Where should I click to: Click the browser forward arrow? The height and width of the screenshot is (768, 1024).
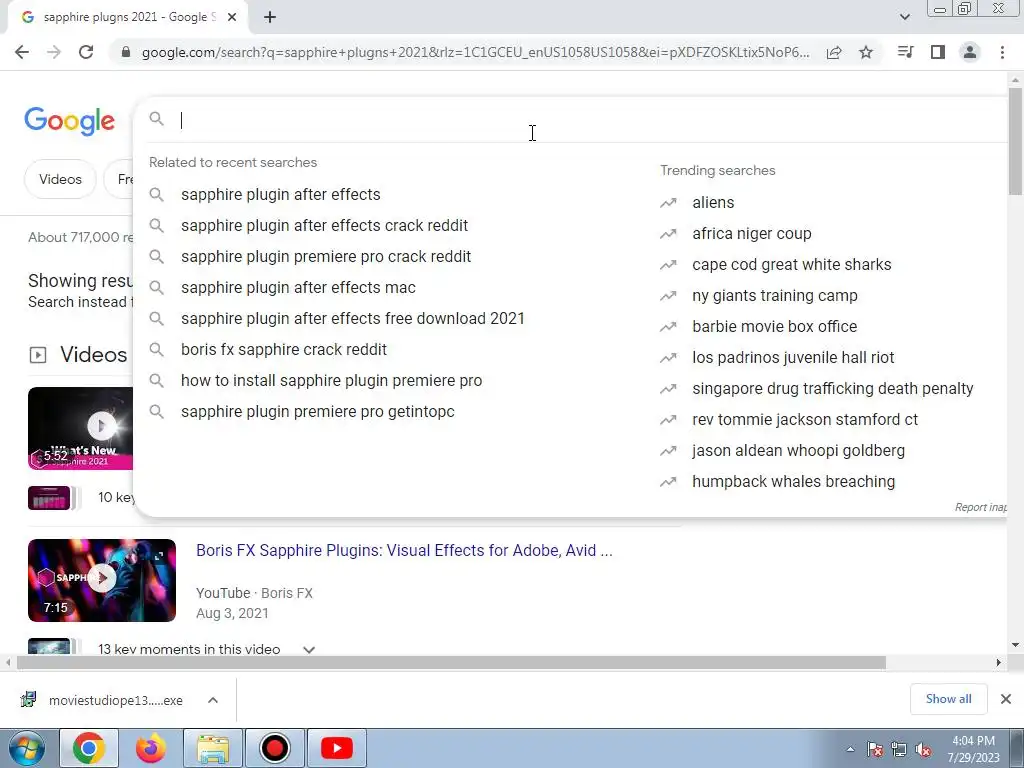54,52
